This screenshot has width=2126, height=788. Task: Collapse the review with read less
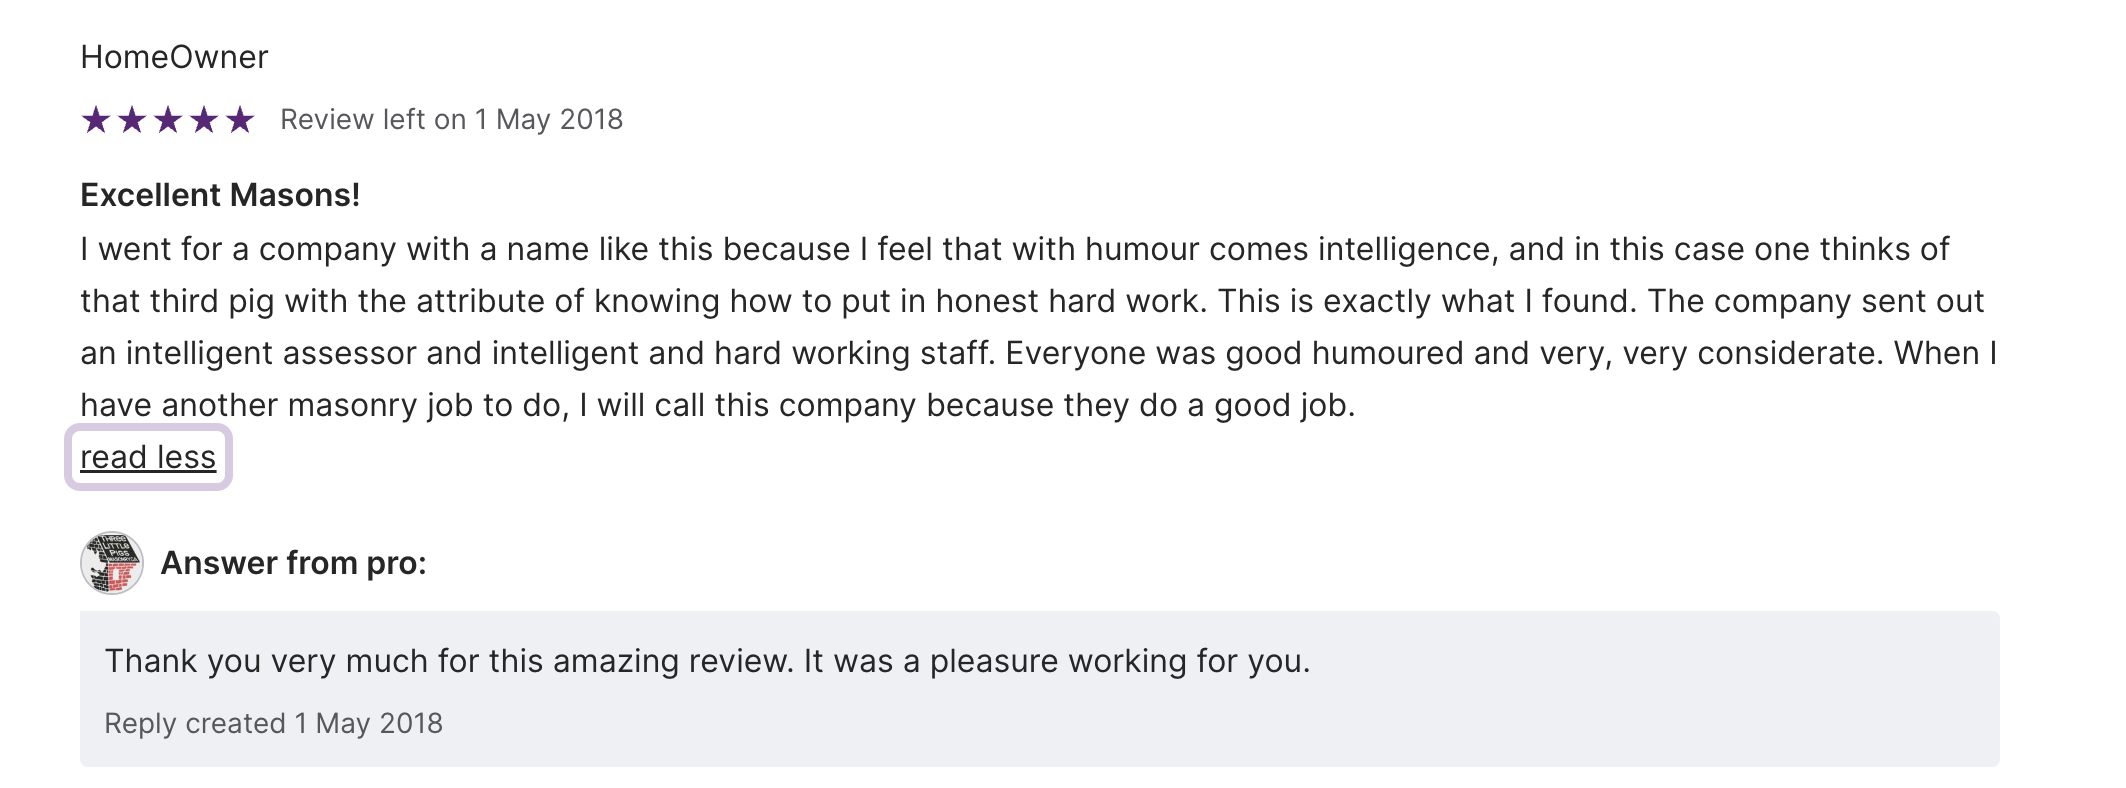[x=148, y=457]
